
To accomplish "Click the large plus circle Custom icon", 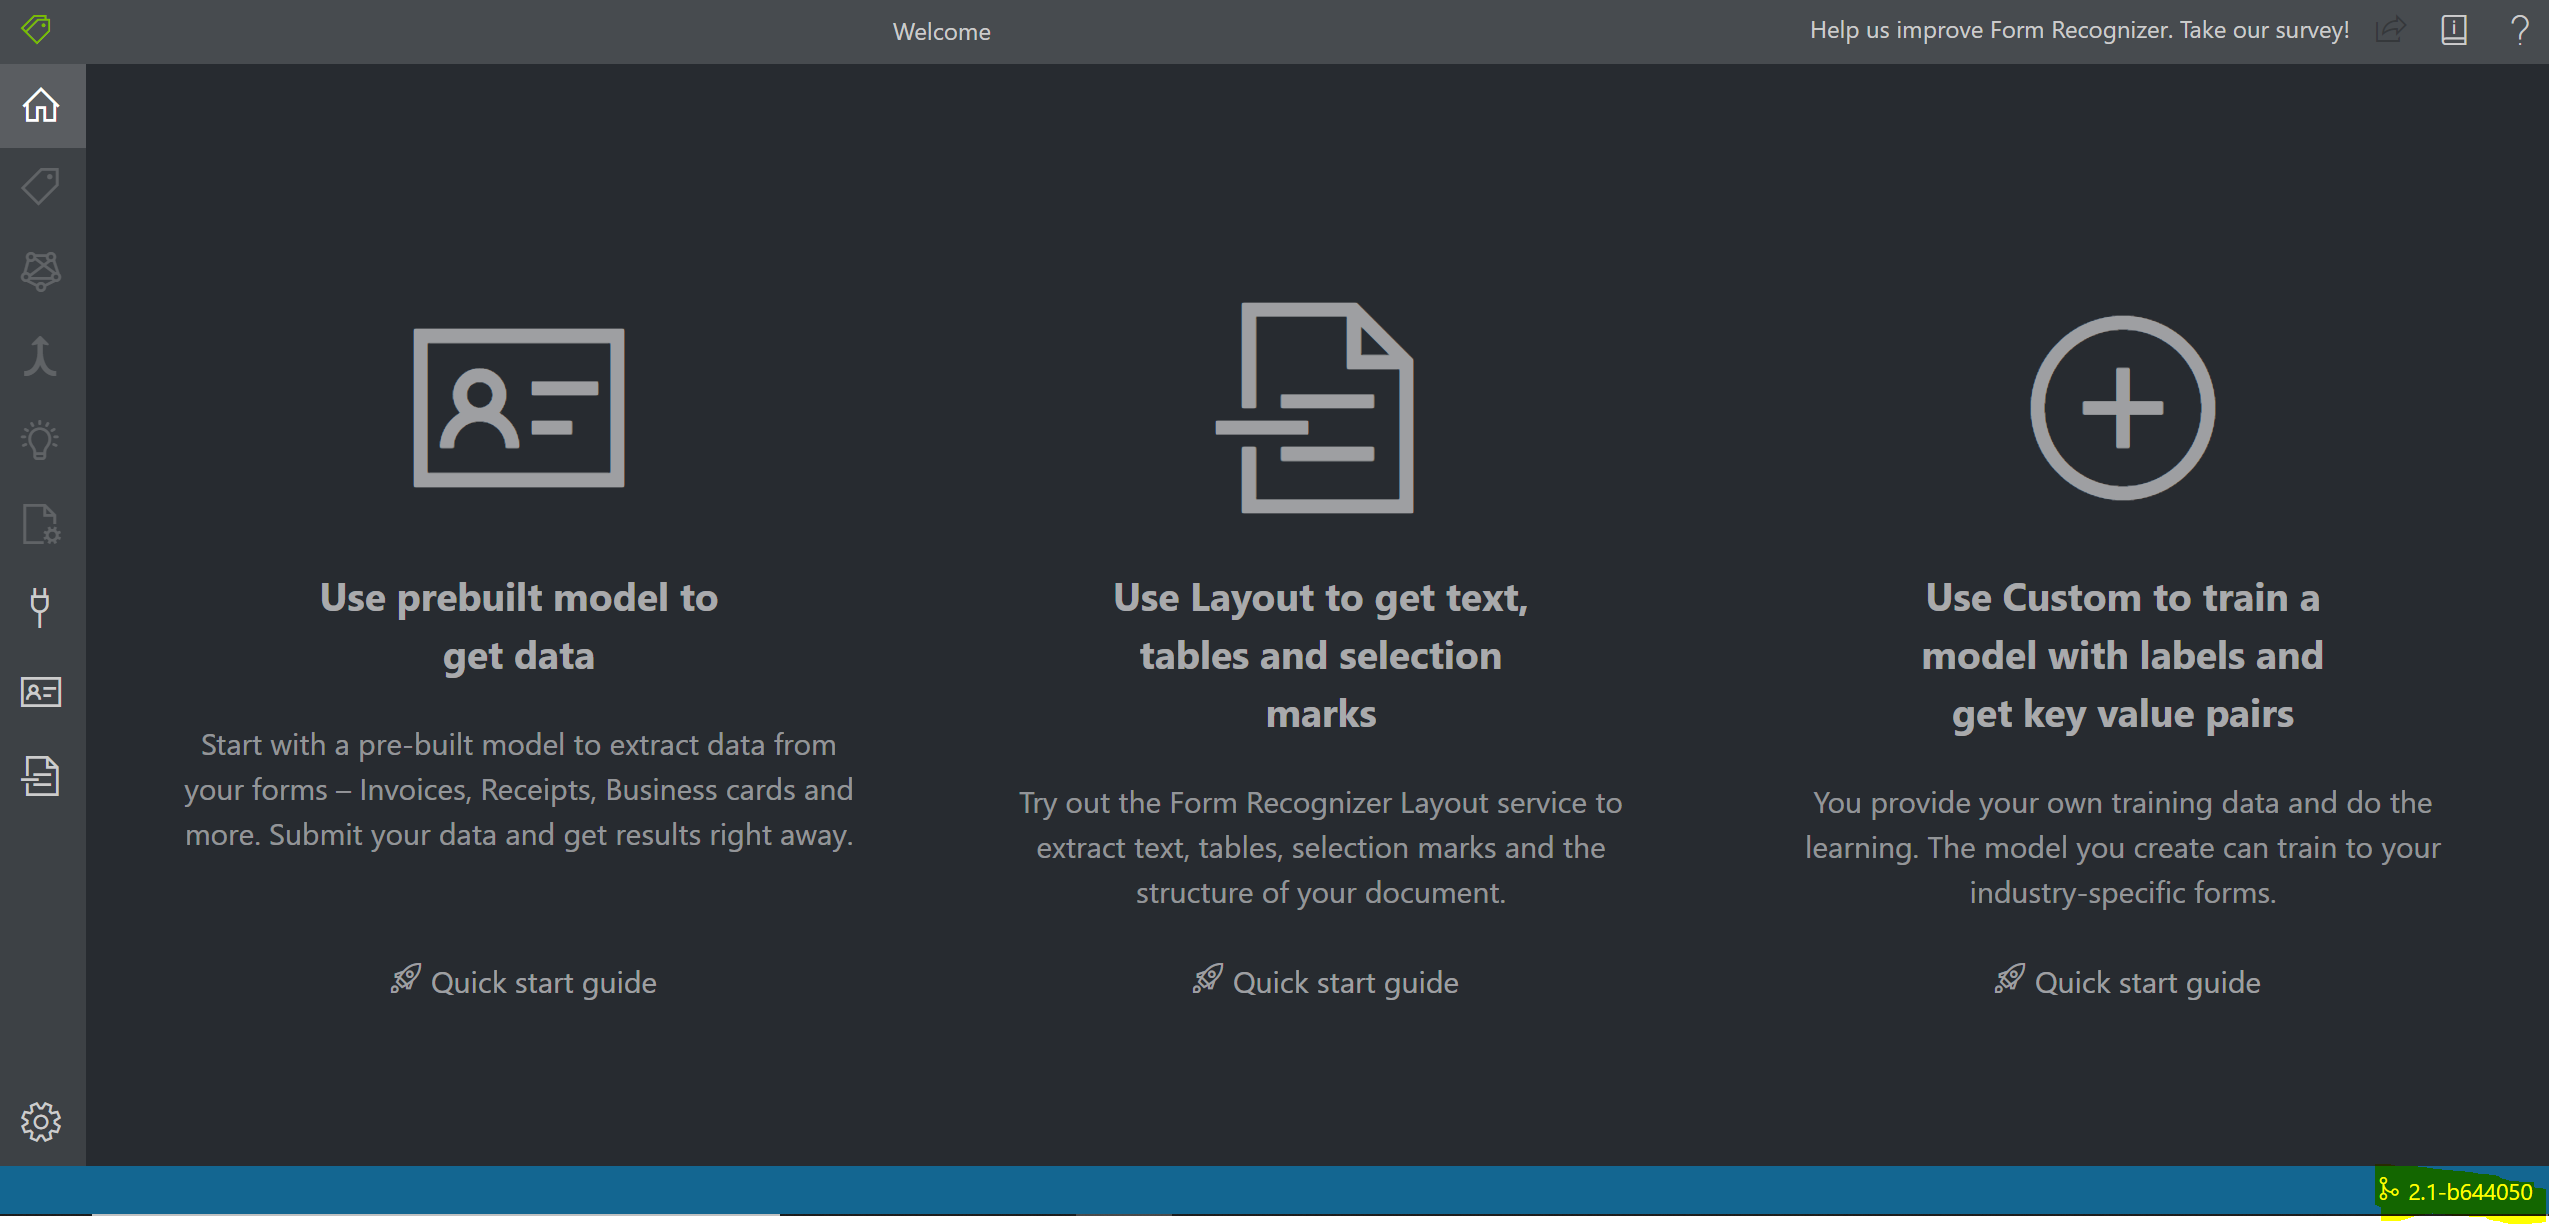I will pyautogui.click(x=2122, y=408).
